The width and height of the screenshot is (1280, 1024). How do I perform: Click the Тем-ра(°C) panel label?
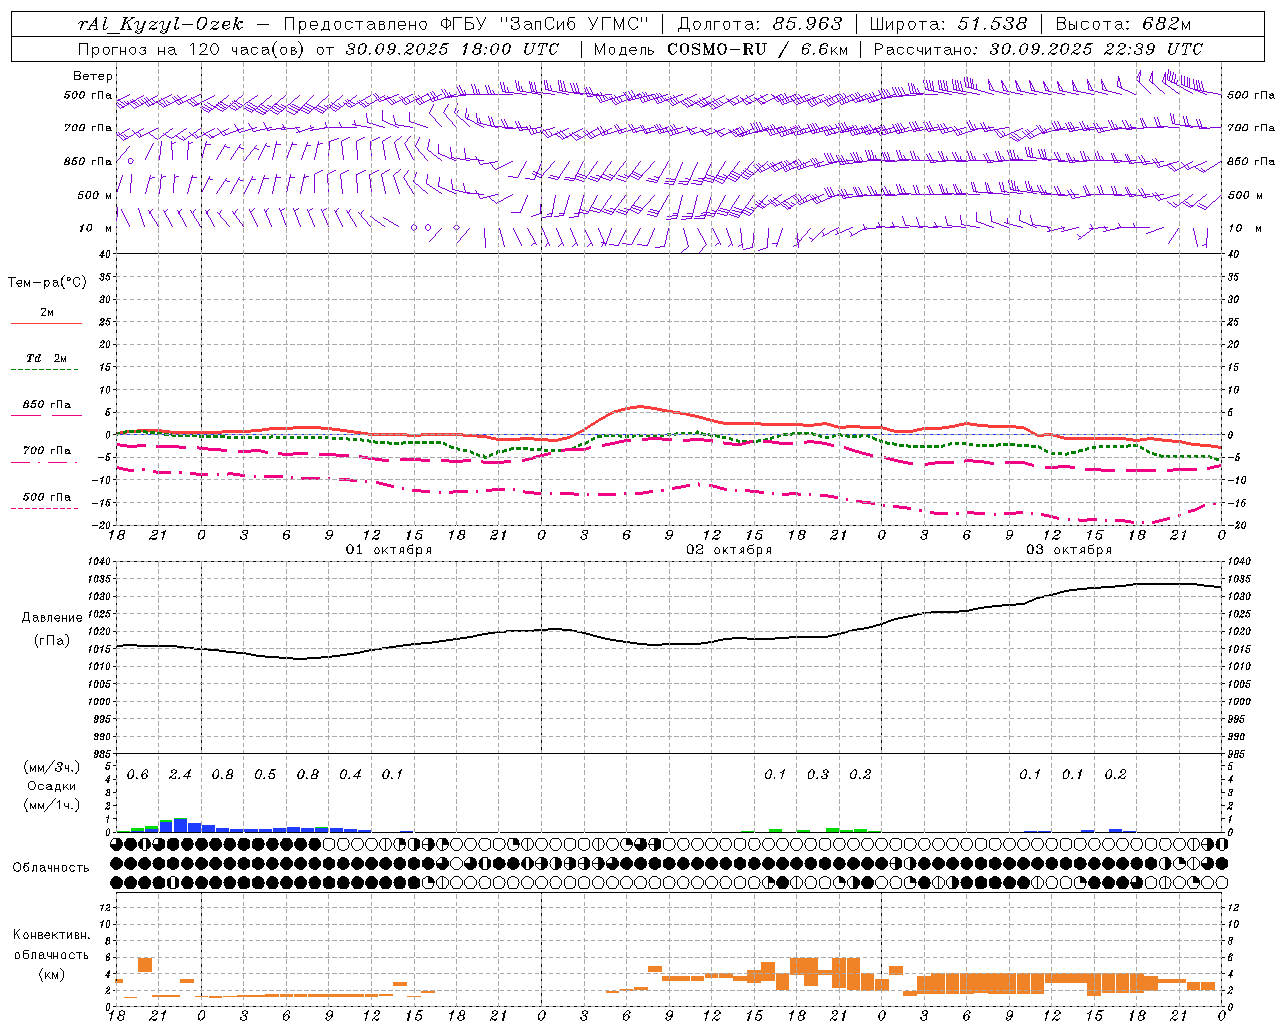pos(48,283)
